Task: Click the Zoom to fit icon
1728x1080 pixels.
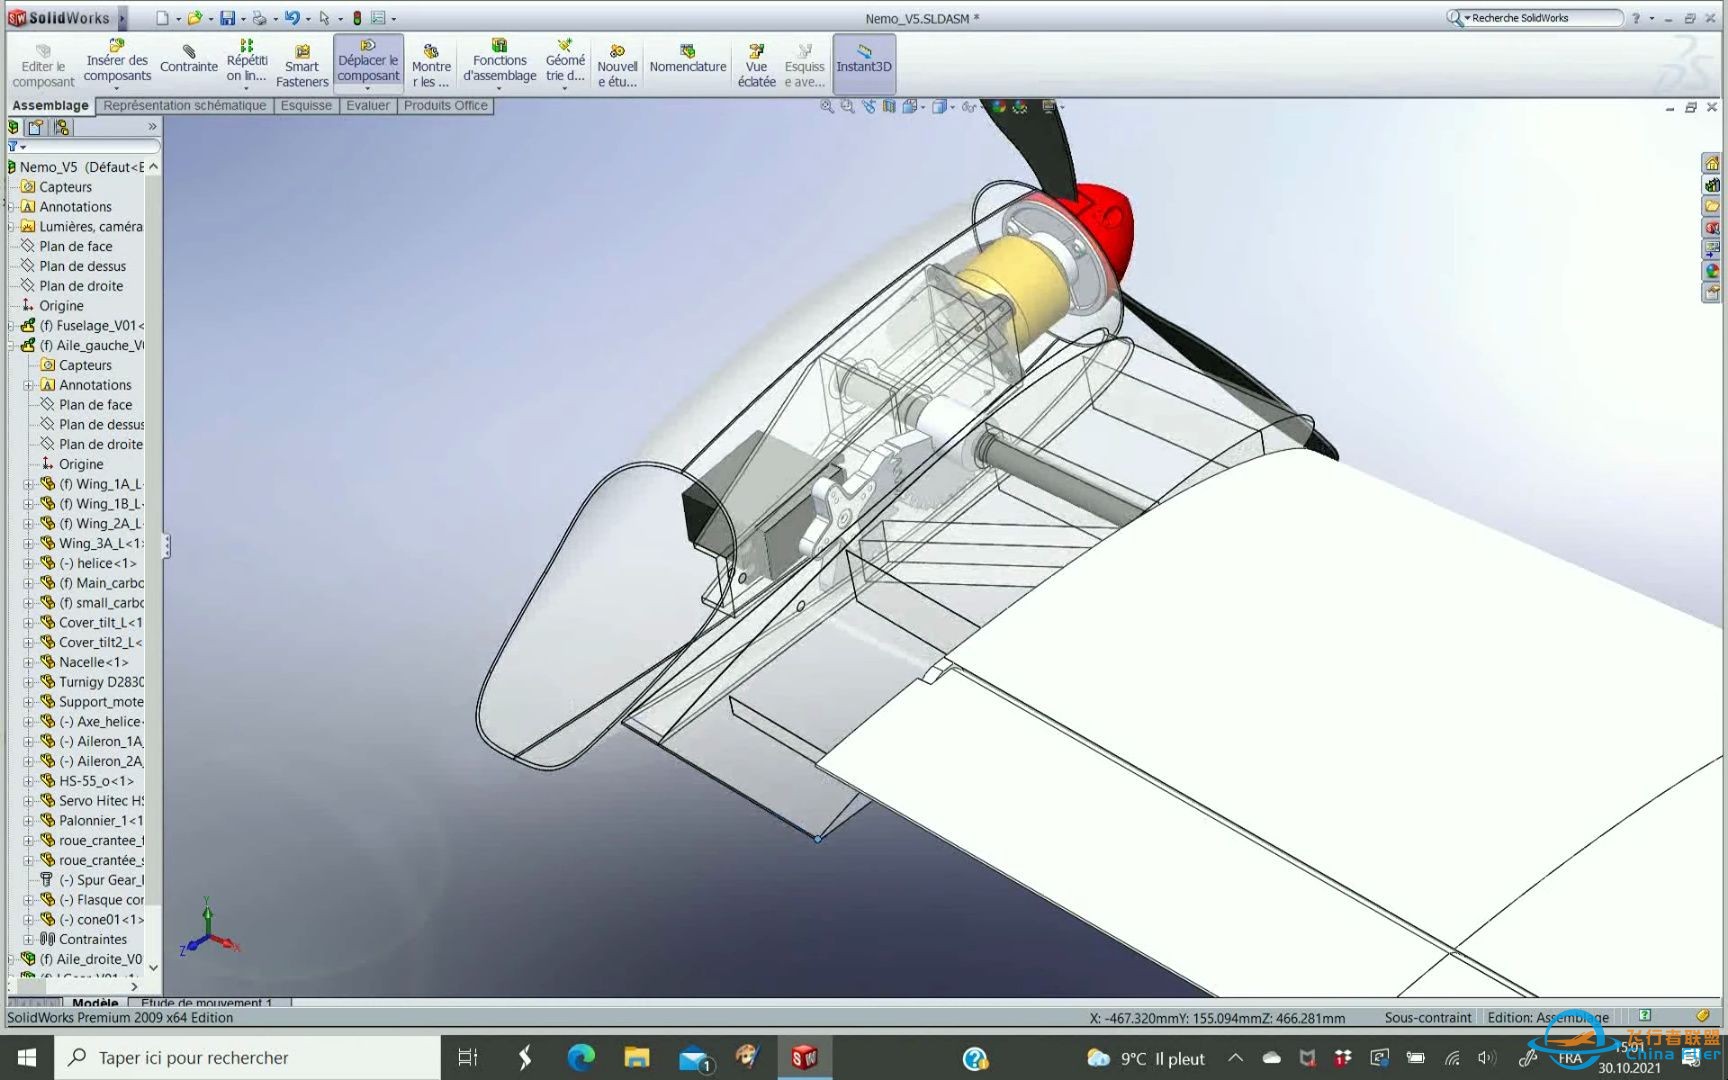Action: [x=827, y=106]
